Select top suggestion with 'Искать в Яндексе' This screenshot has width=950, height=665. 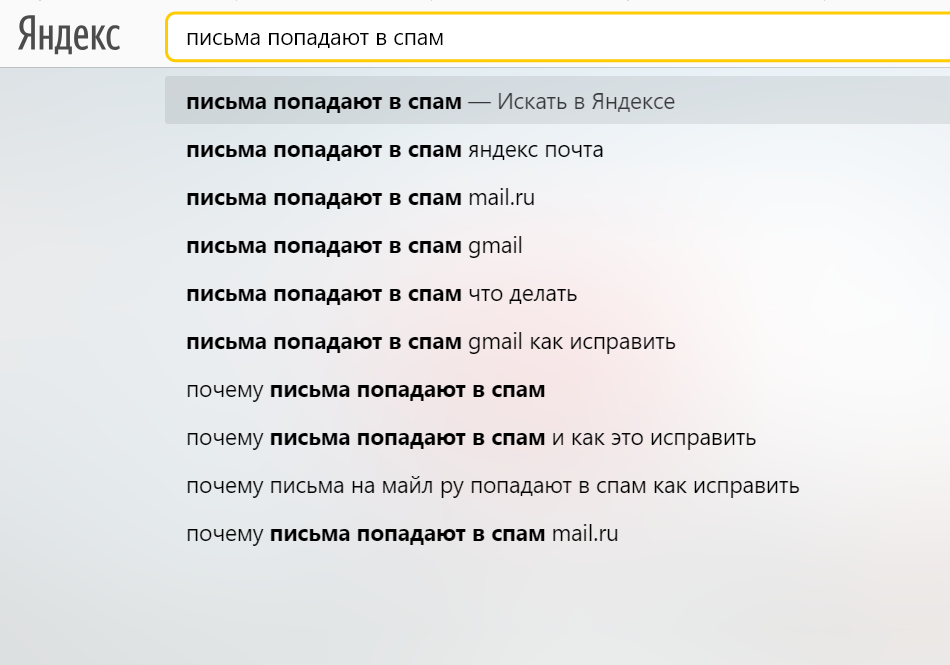430,102
